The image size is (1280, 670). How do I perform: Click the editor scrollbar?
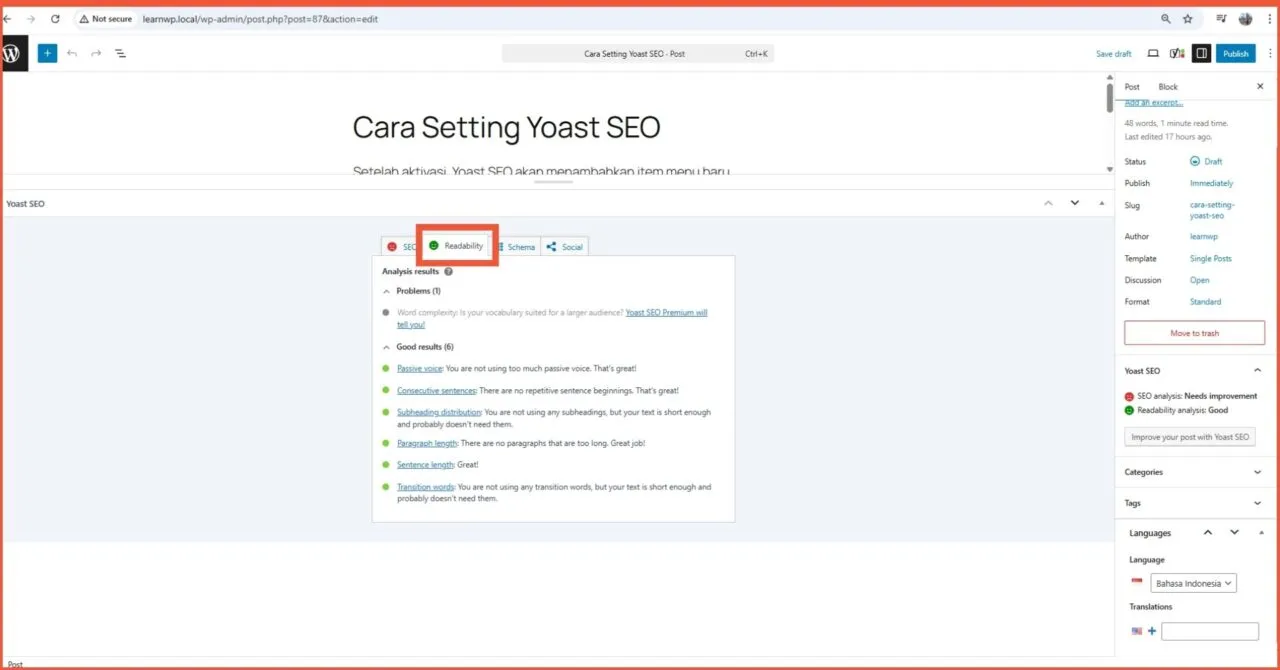pyautogui.click(x=1109, y=100)
